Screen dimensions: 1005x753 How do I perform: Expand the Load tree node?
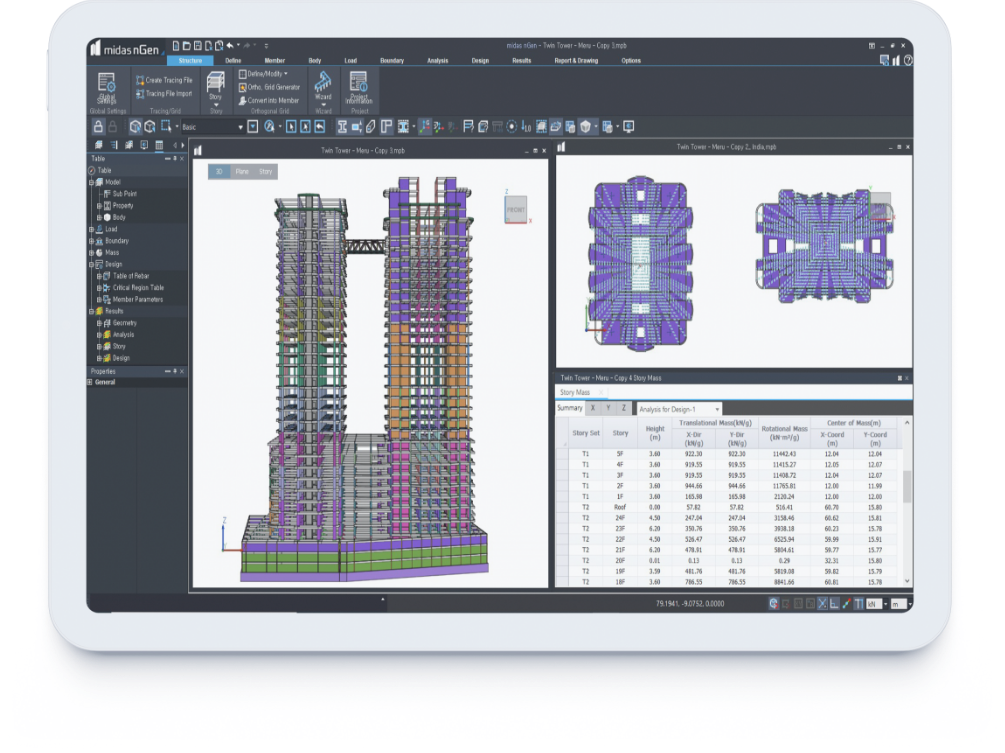[92, 229]
